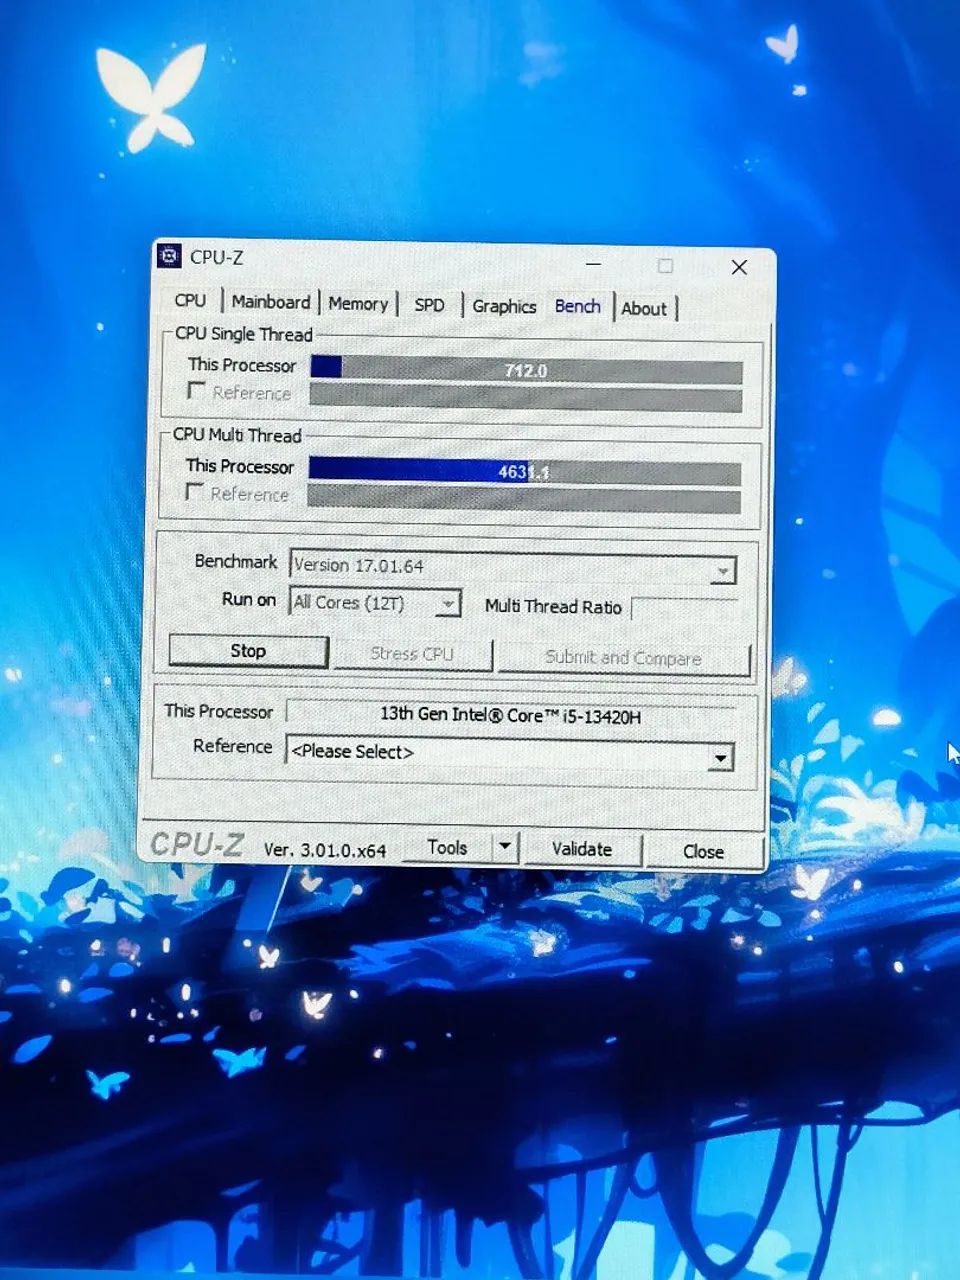The image size is (960, 1280).
Task: Minimize the CPU-Z window
Action: (x=595, y=264)
